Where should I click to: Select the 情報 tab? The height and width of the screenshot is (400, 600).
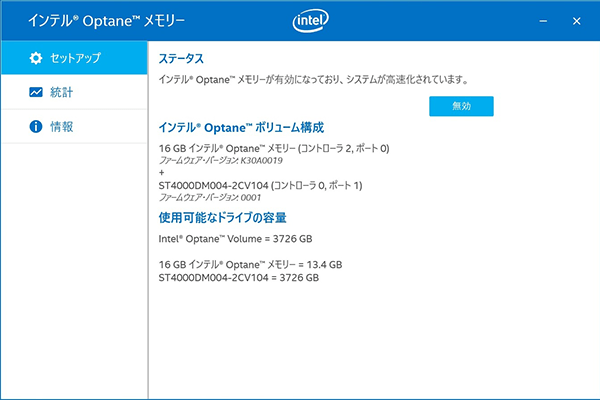point(62,127)
